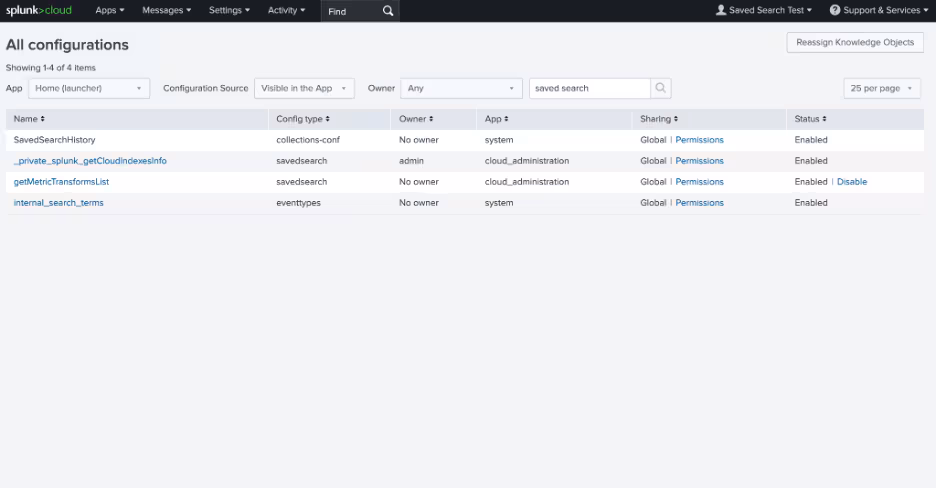Open the Settings menu
The image size is (936, 488).
coord(229,10)
